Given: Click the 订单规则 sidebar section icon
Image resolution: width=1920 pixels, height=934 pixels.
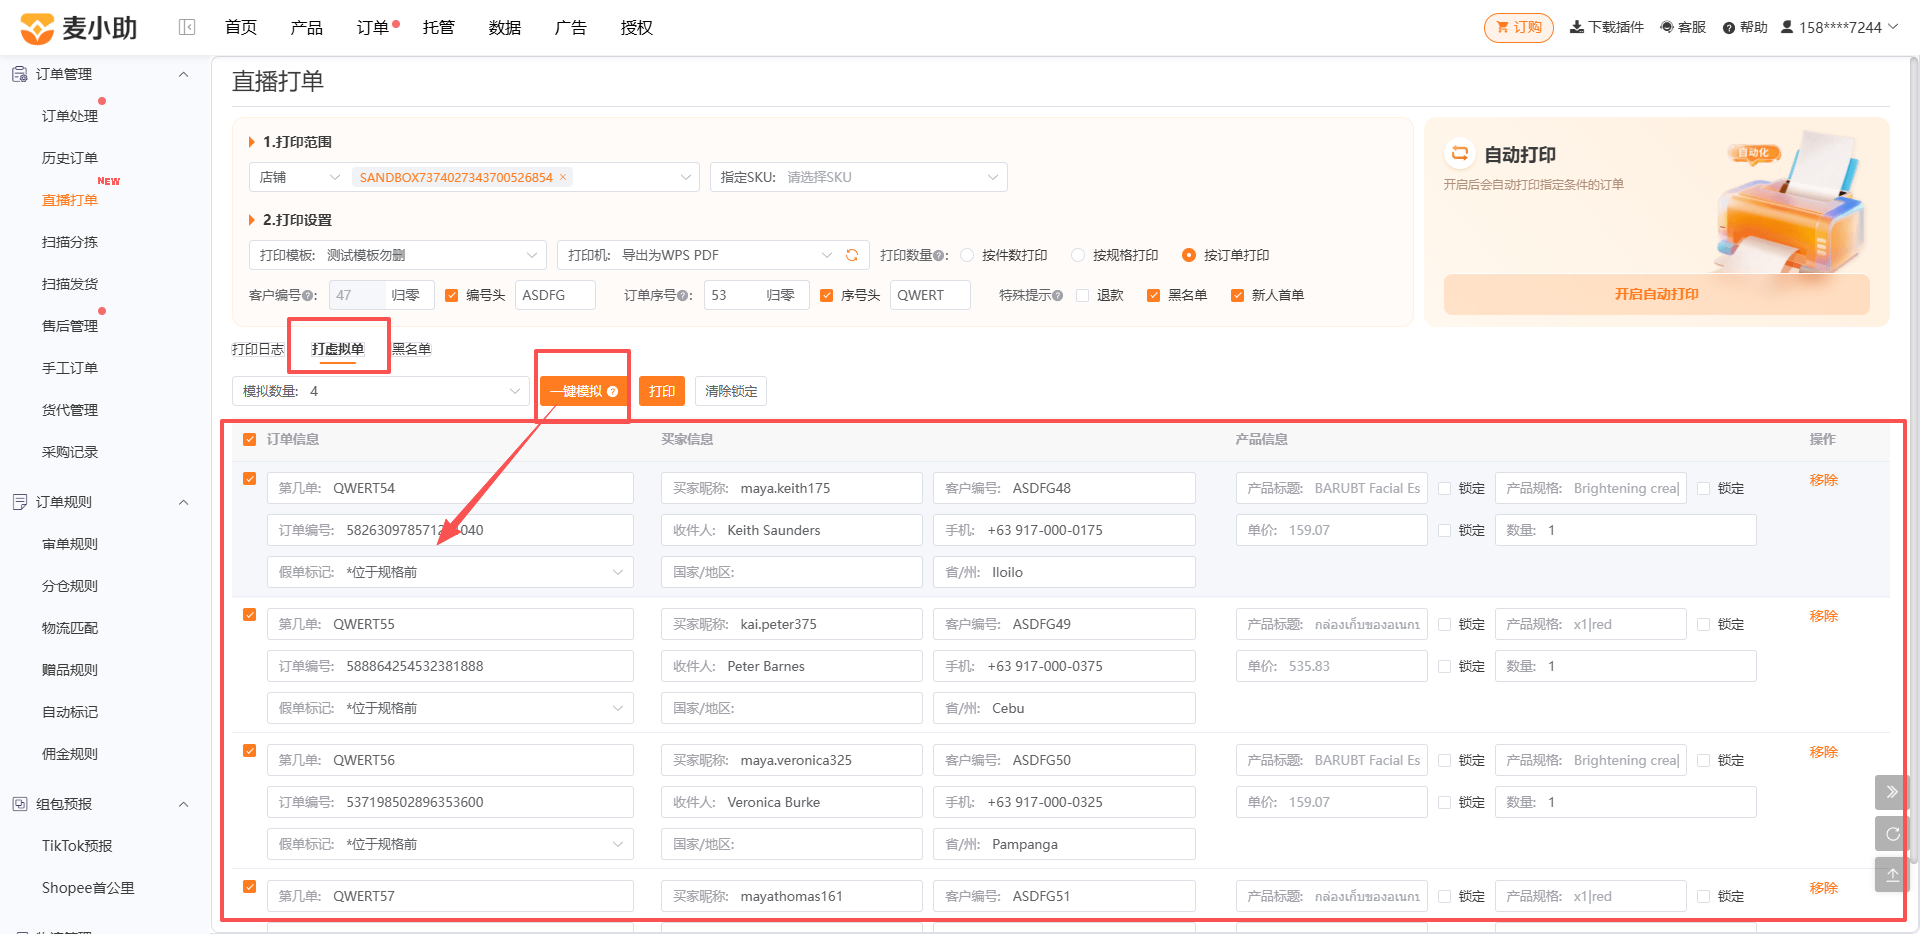Looking at the screenshot, I should tap(20, 502).
